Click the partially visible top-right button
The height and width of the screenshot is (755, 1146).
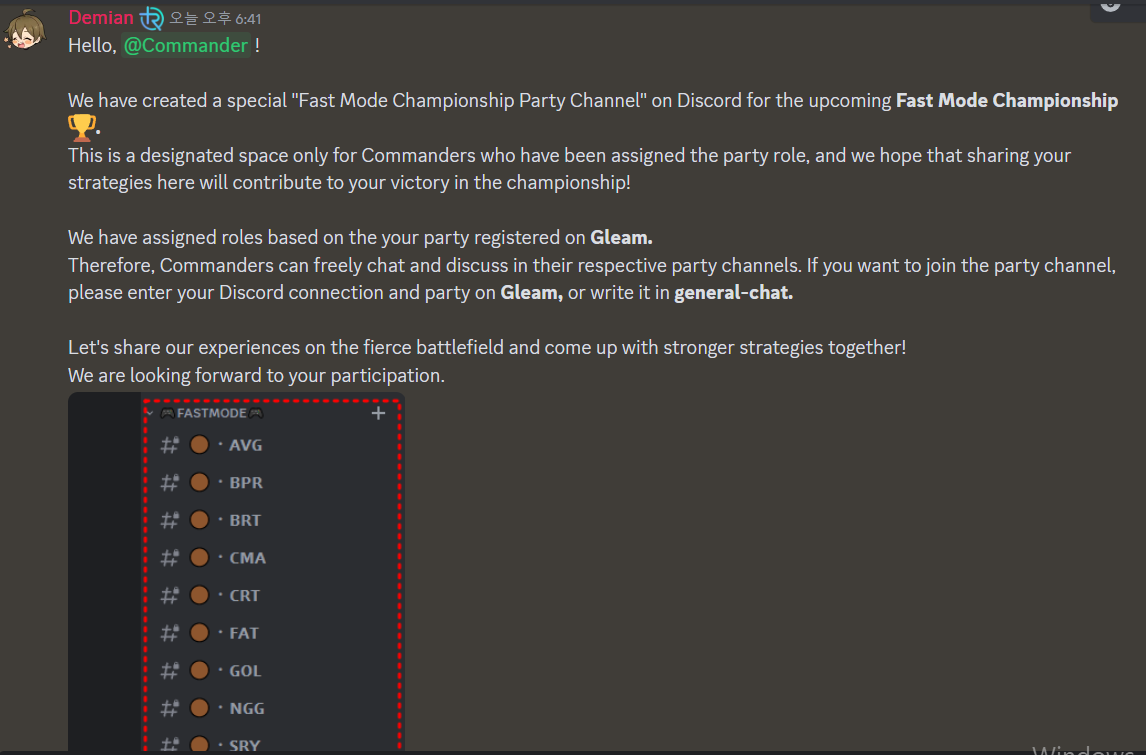tap(1117, 10)
